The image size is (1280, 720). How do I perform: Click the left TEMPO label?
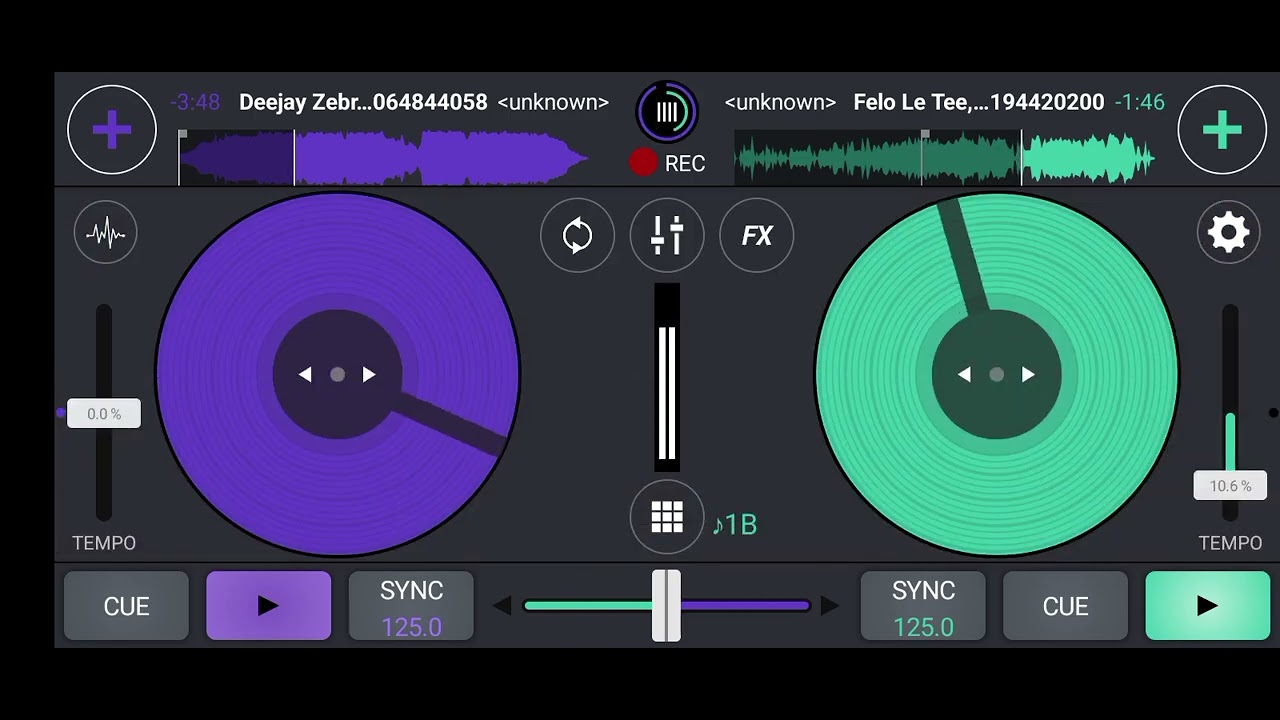tap(104, 543)
